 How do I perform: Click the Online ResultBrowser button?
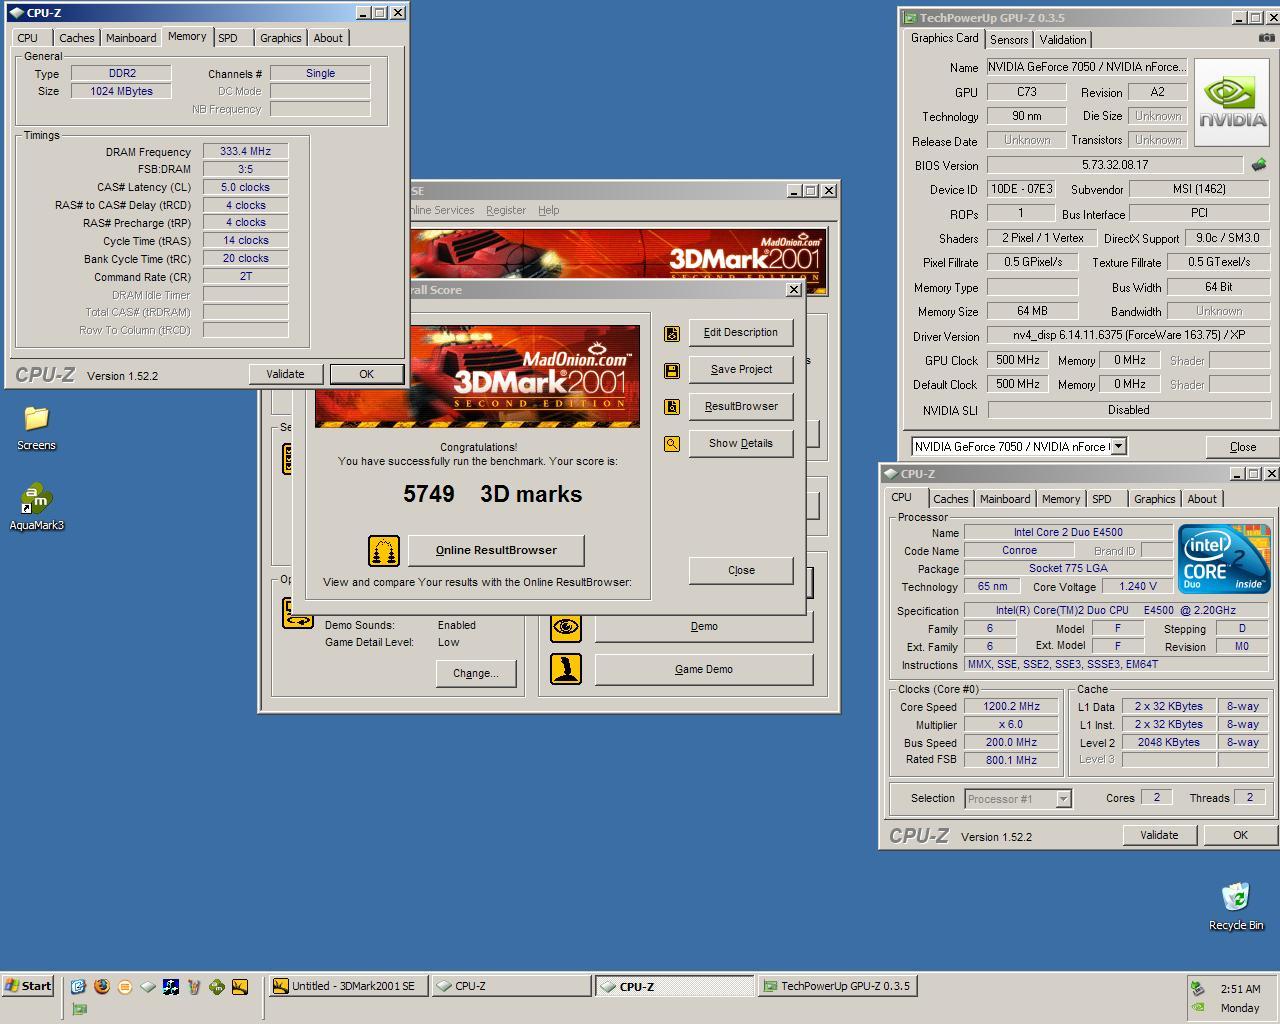[496, 550]
